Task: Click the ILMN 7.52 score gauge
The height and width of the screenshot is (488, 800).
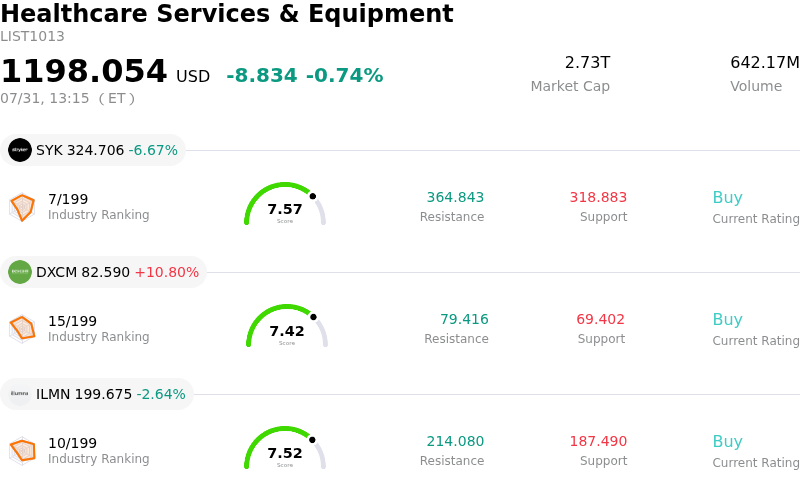Action: [285, 448]
